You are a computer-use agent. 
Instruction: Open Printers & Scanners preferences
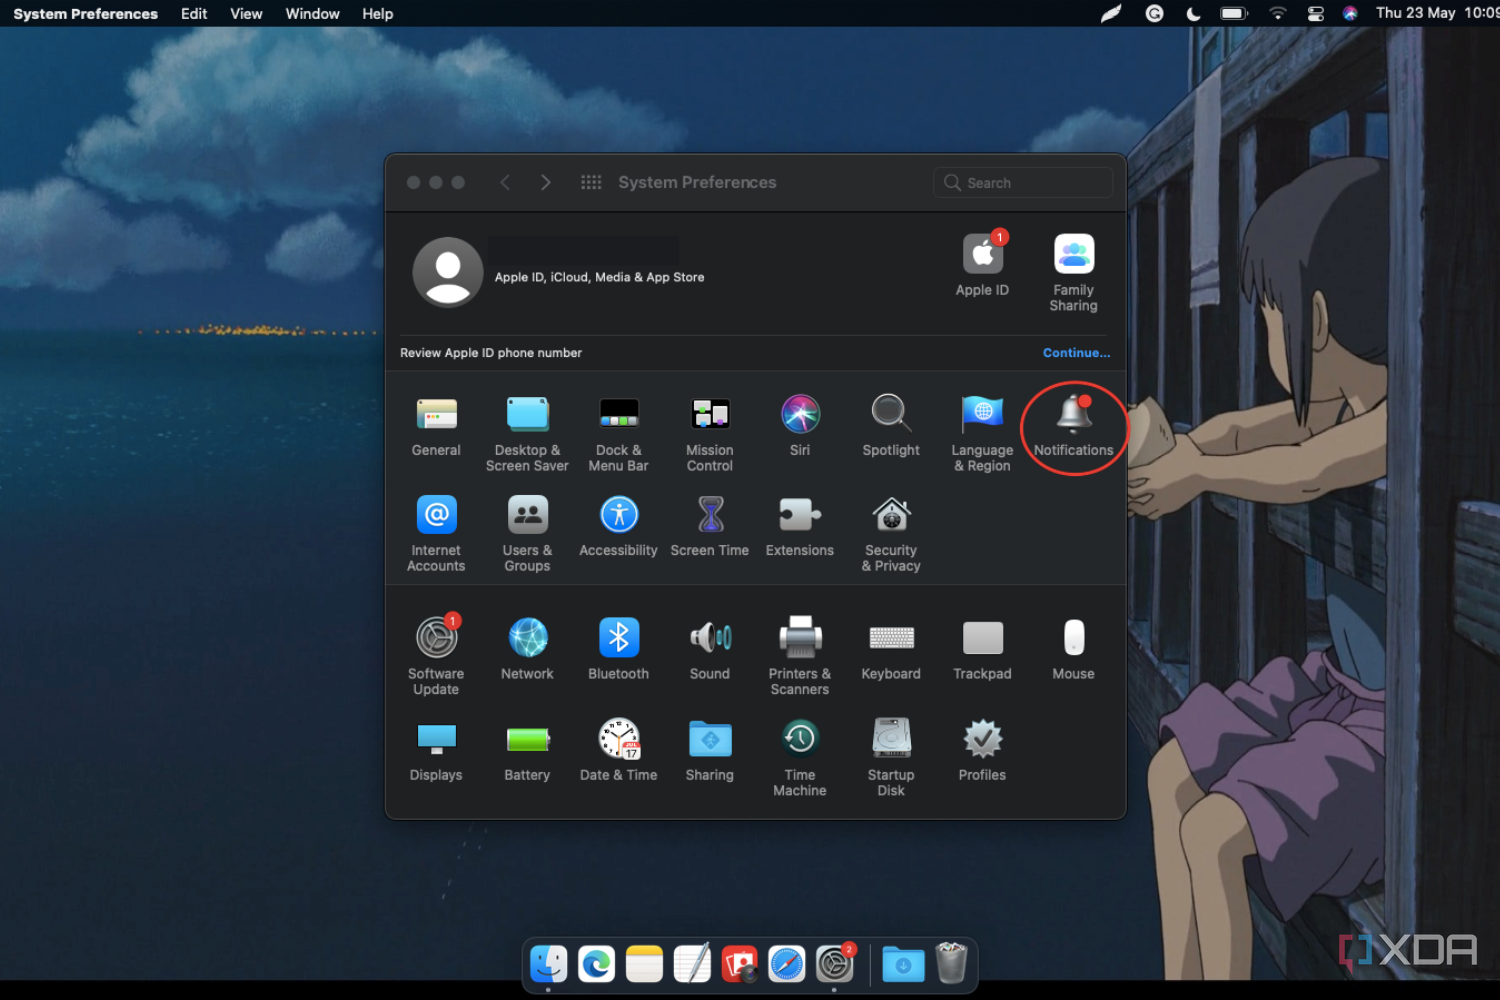pyautogui.click(x=800, y=638)
